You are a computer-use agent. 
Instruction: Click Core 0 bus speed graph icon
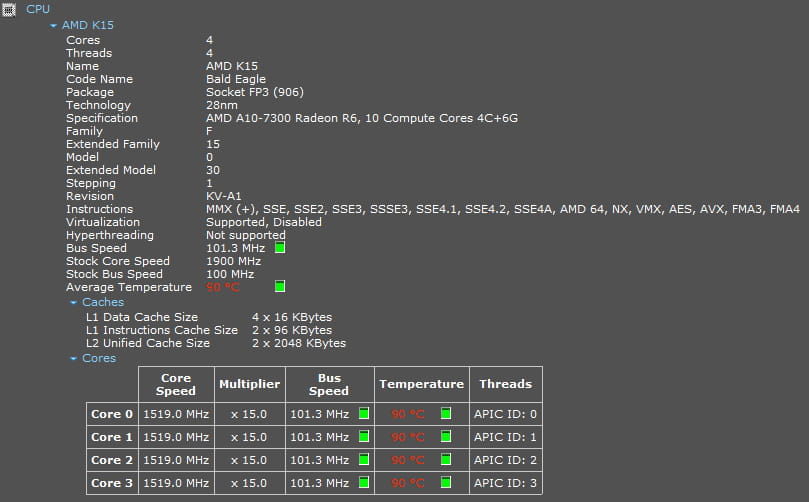[364, 413]
